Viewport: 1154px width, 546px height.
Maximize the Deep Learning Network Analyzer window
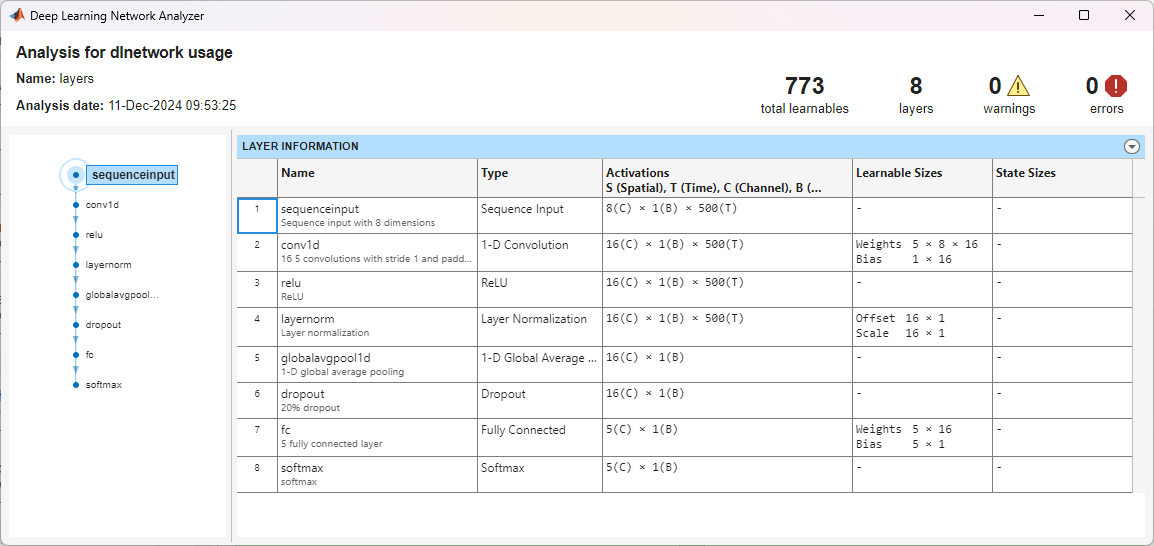click(1084, 15)
